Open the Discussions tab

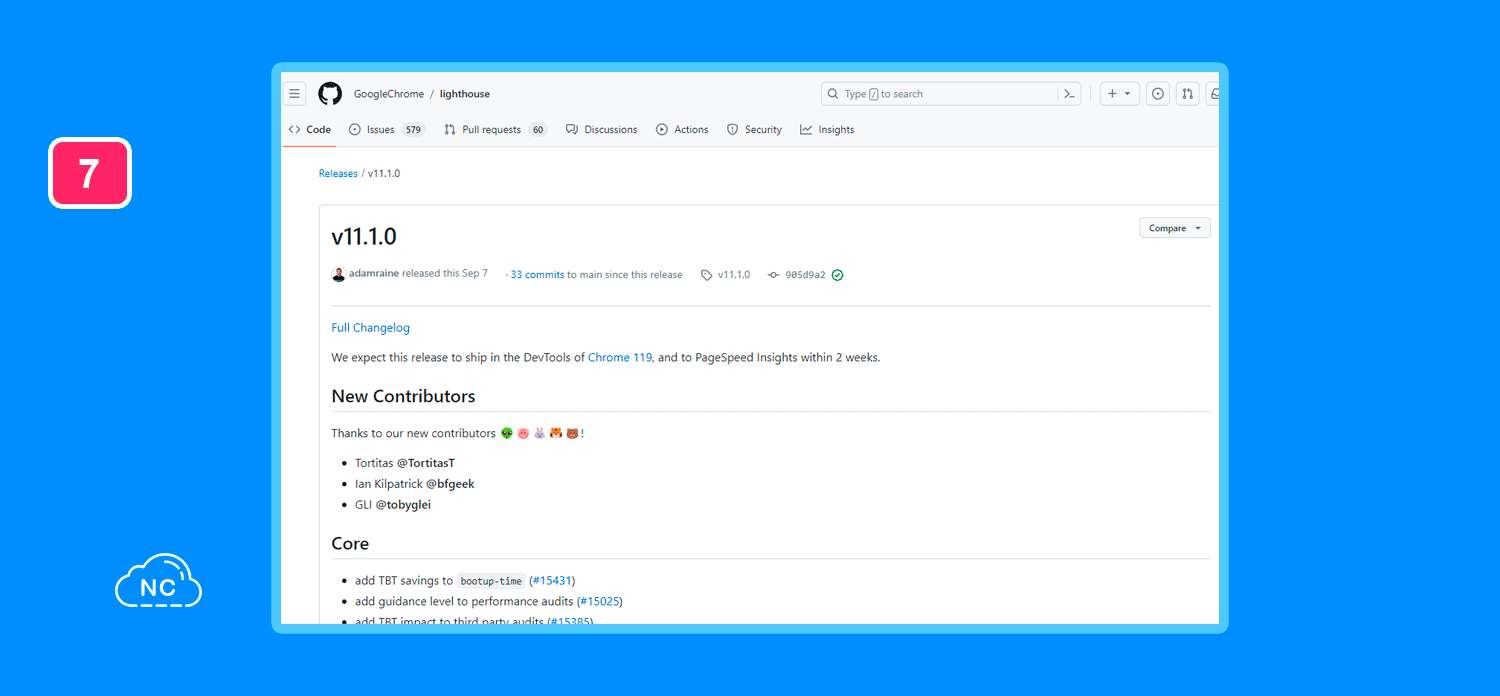[x=601, y=130]
